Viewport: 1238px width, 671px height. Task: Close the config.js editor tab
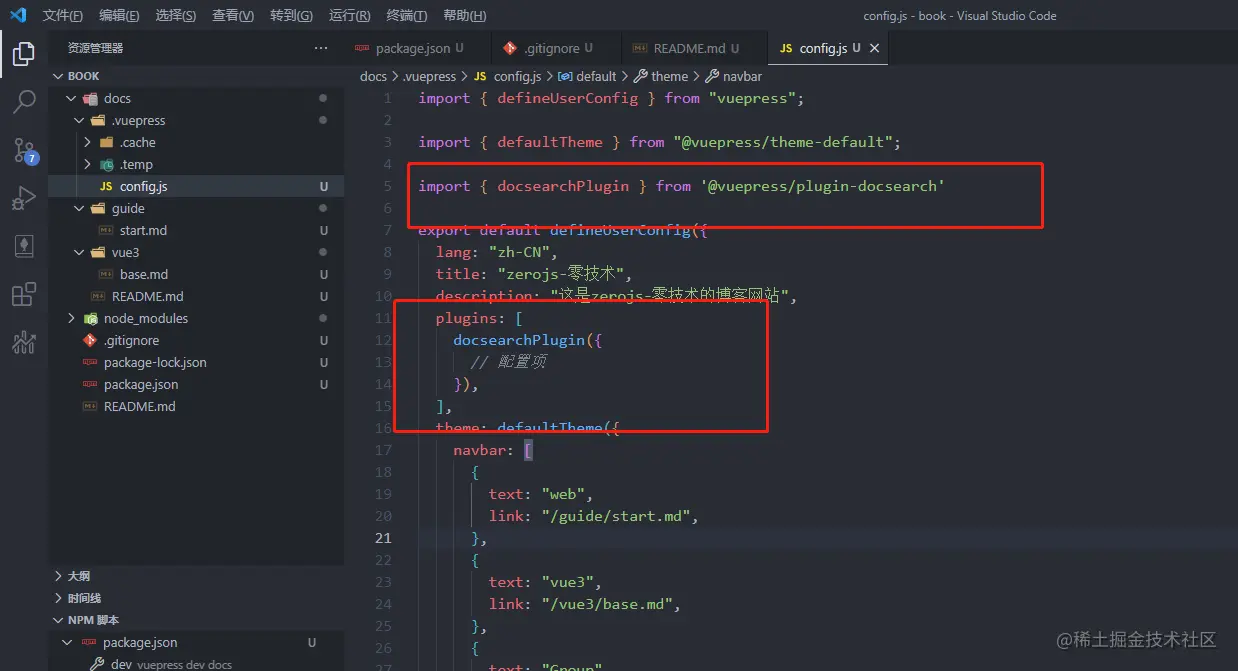point(875,48)
